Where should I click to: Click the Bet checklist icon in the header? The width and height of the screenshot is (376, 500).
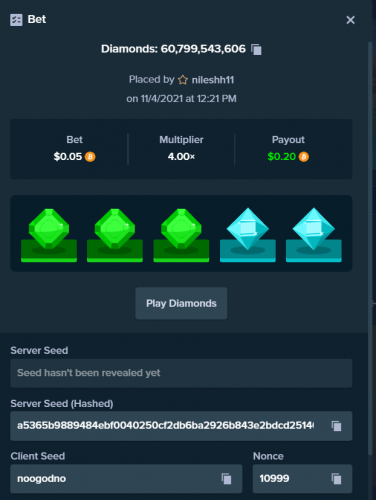click(x=16, y=20)
